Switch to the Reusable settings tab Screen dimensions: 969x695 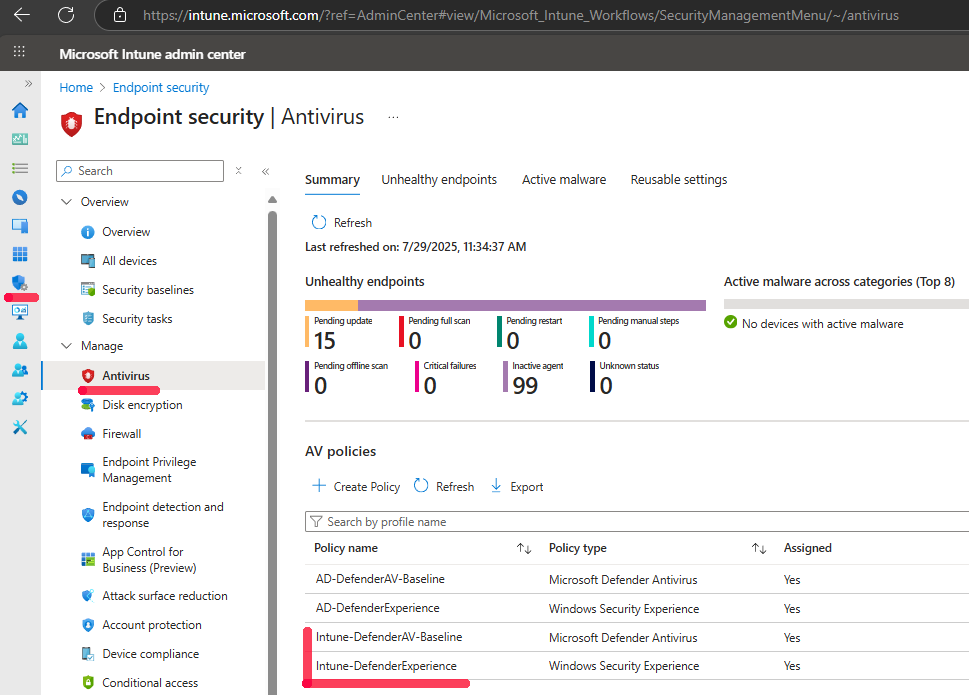pos(679,180)
